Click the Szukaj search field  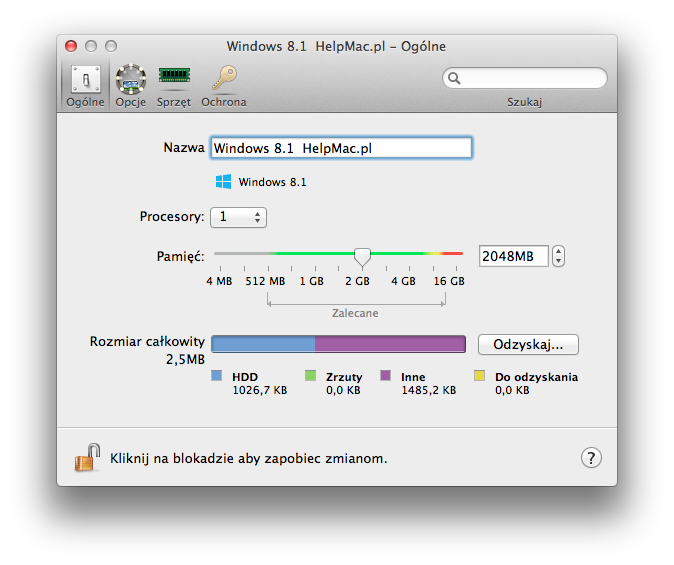click(x=532, y=78)
